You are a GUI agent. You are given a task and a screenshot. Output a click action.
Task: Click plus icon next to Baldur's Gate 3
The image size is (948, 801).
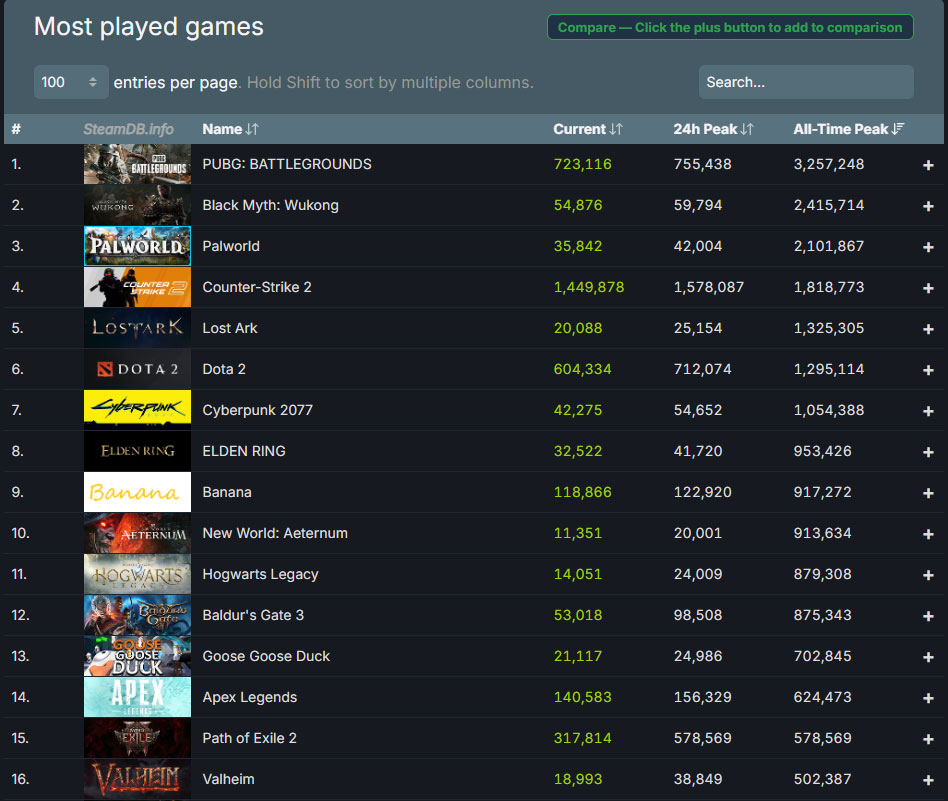[x=928, y=616]
